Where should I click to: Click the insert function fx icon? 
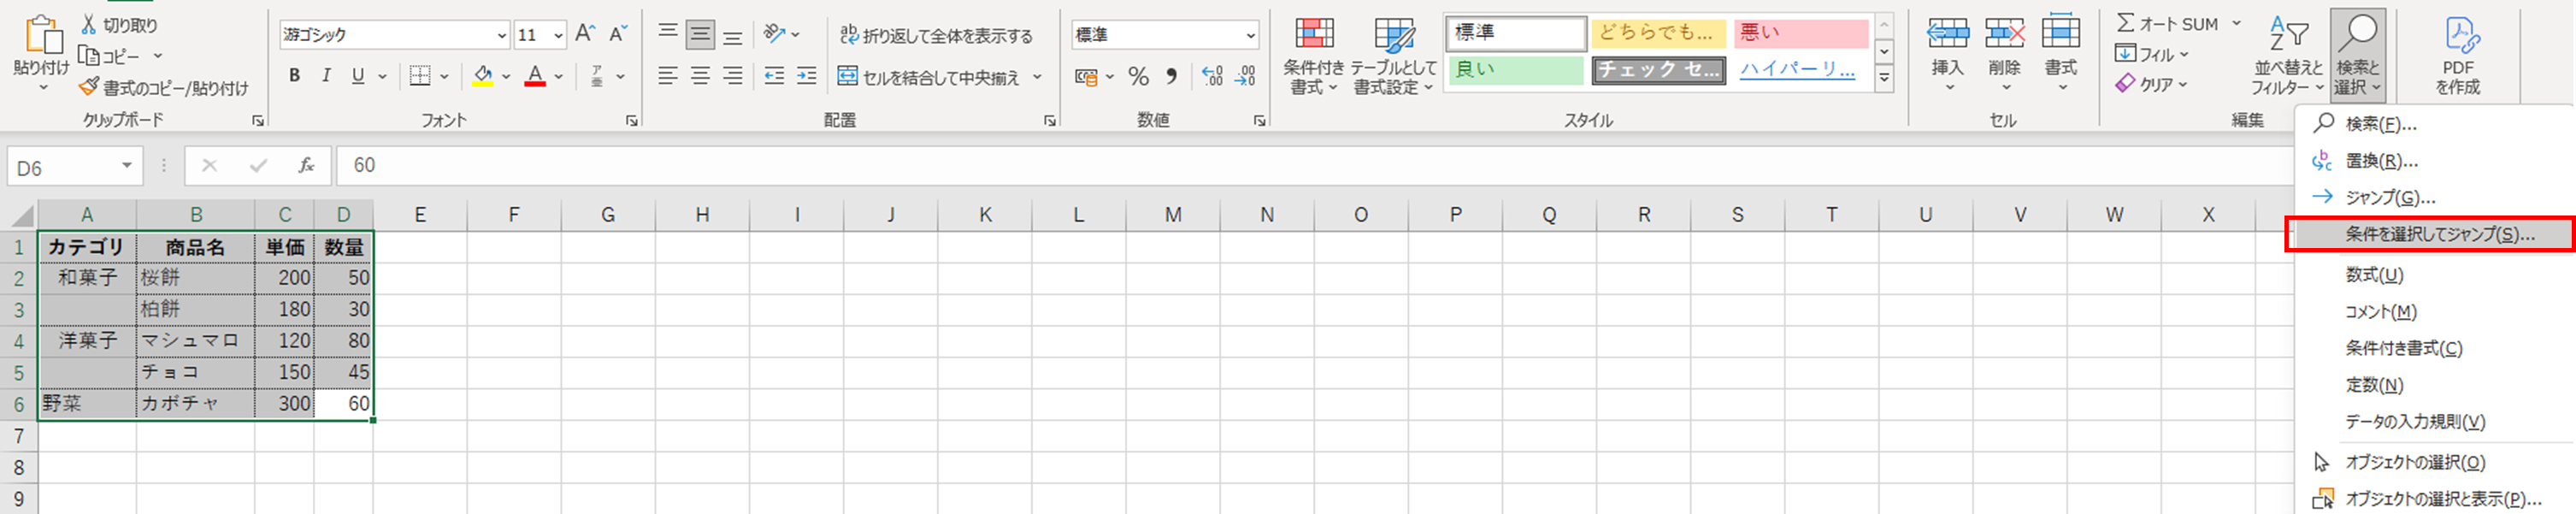click(x=306, y=166)
